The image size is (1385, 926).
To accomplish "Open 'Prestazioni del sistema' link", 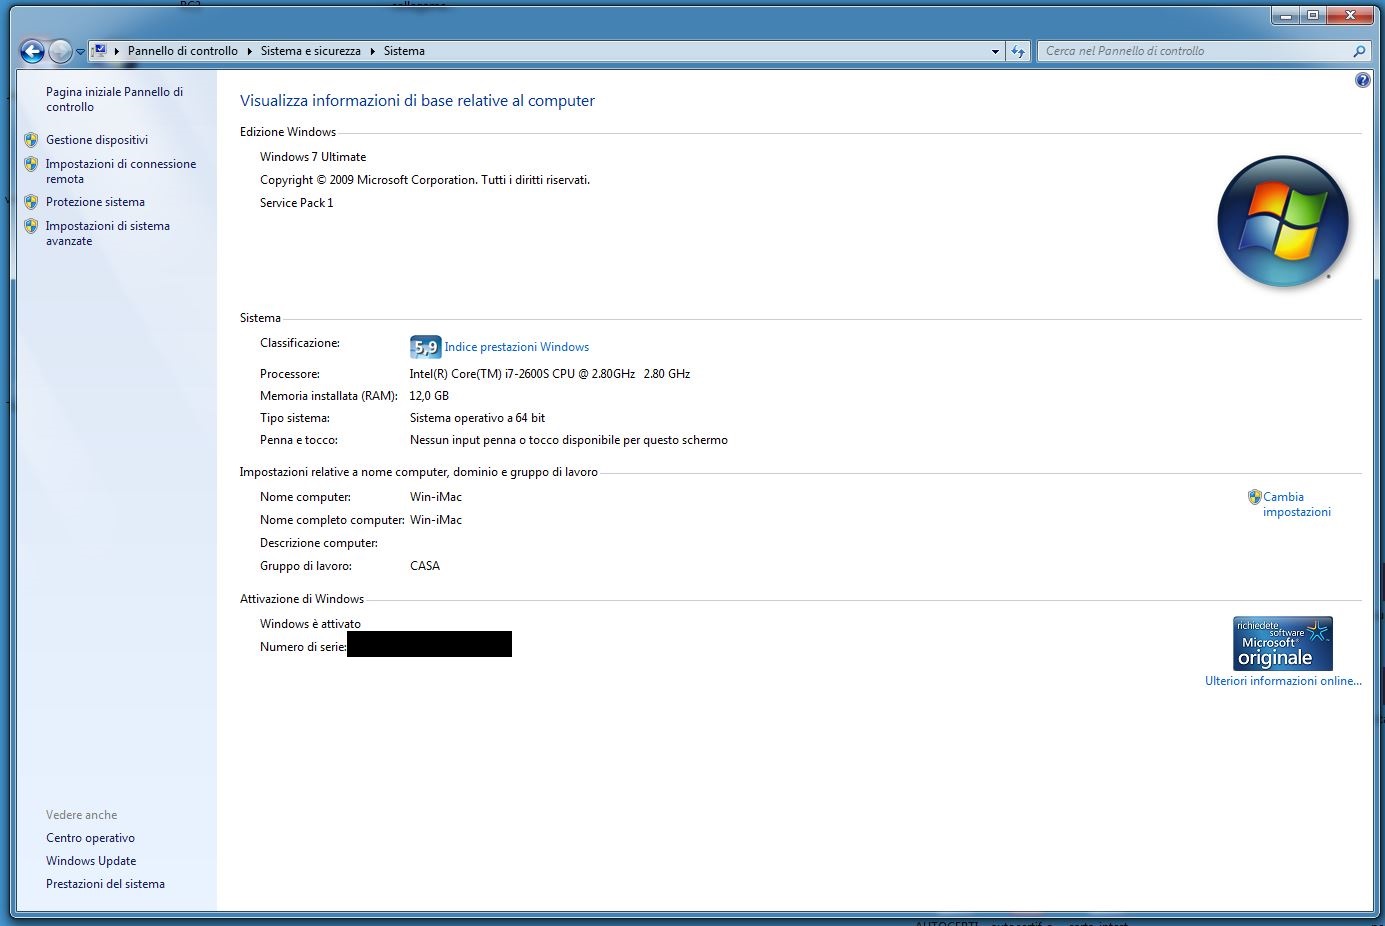I will click(105, 884).
